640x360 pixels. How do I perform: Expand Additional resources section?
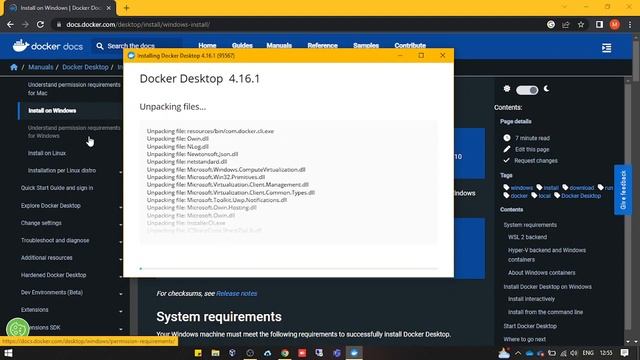click(120, 259)
